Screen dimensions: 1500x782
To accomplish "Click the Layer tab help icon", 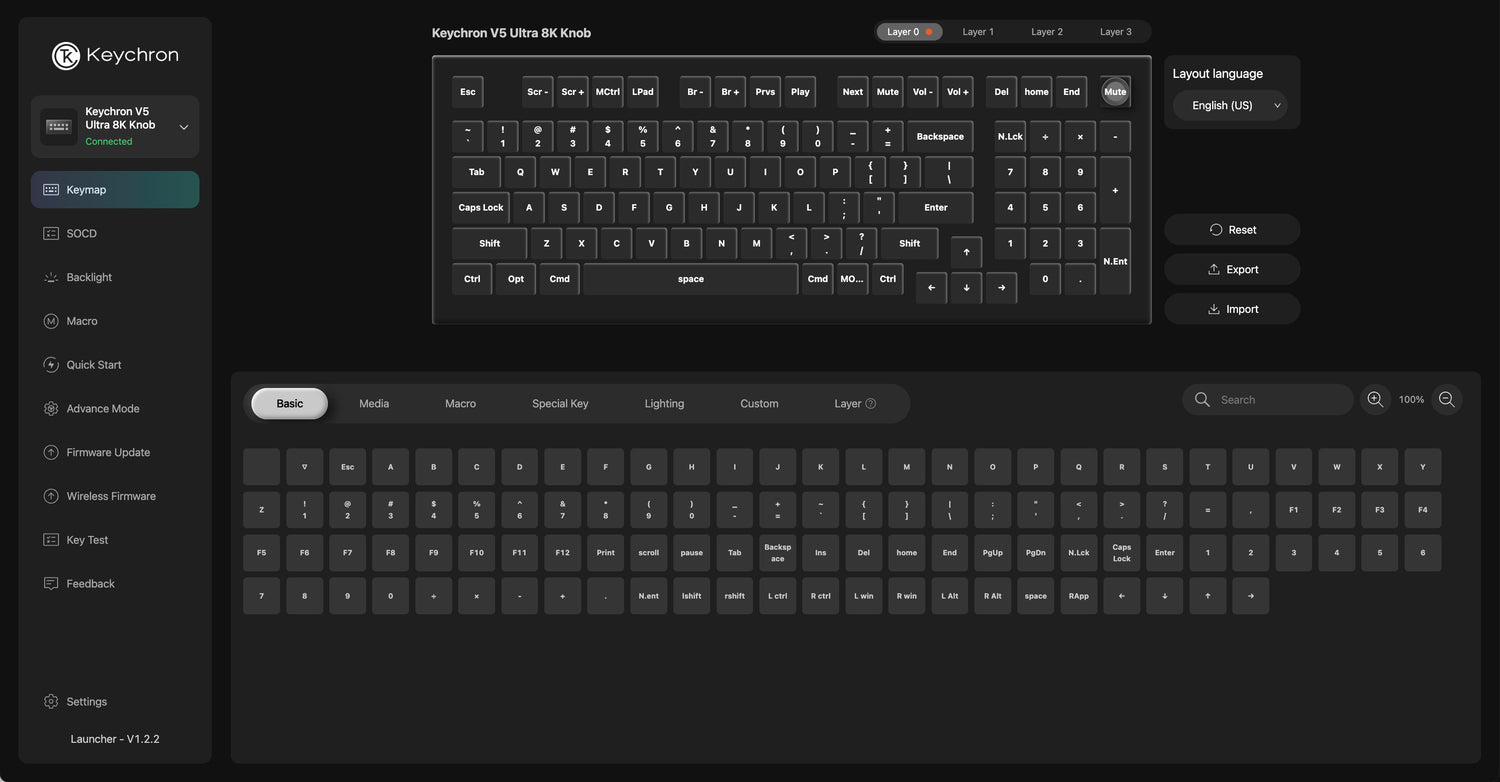I will click(x=870, y=404).
